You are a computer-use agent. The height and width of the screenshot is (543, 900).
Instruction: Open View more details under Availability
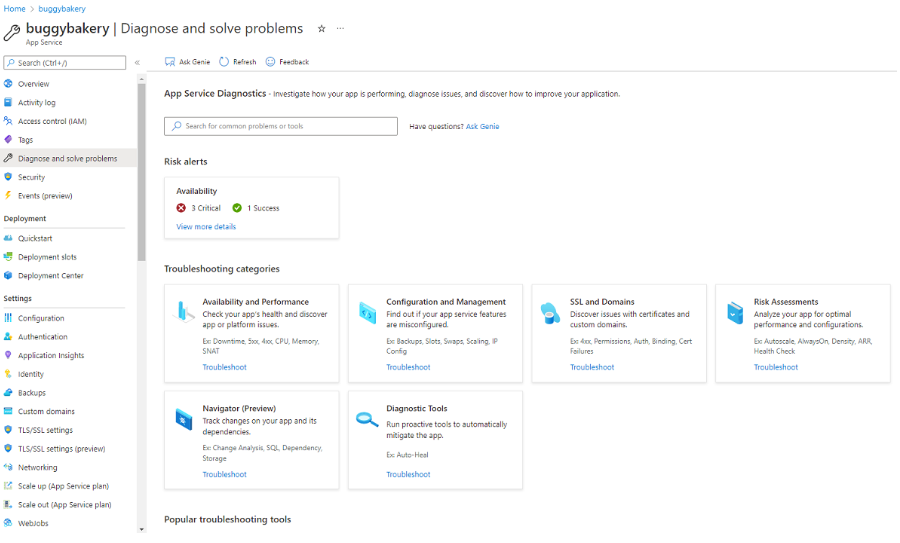[x=206, y=227]
